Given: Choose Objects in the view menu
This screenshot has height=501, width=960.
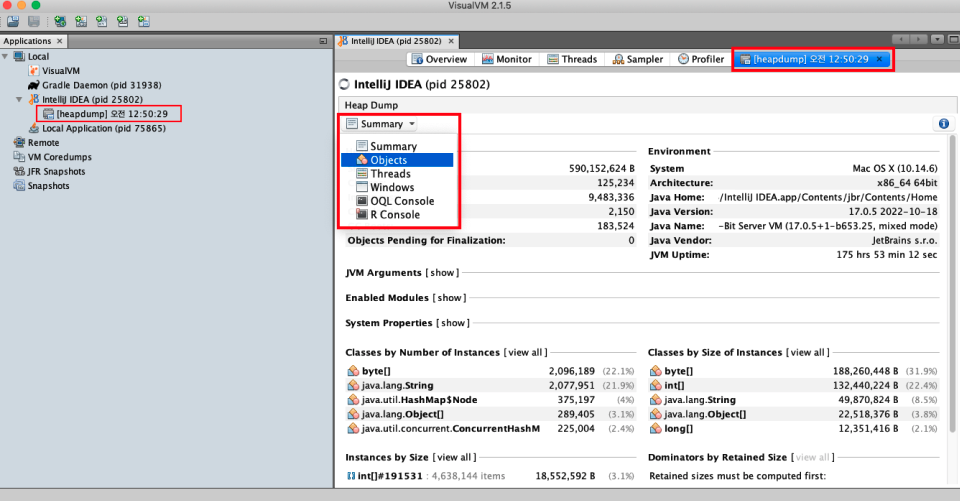Looking at the screenshot, I should click(x=397, y=160).
